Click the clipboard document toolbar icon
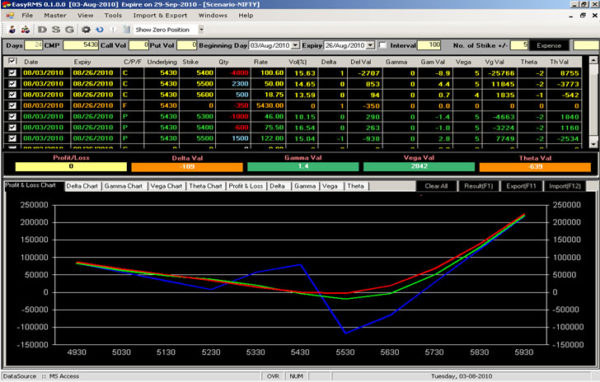 [127, 29]
